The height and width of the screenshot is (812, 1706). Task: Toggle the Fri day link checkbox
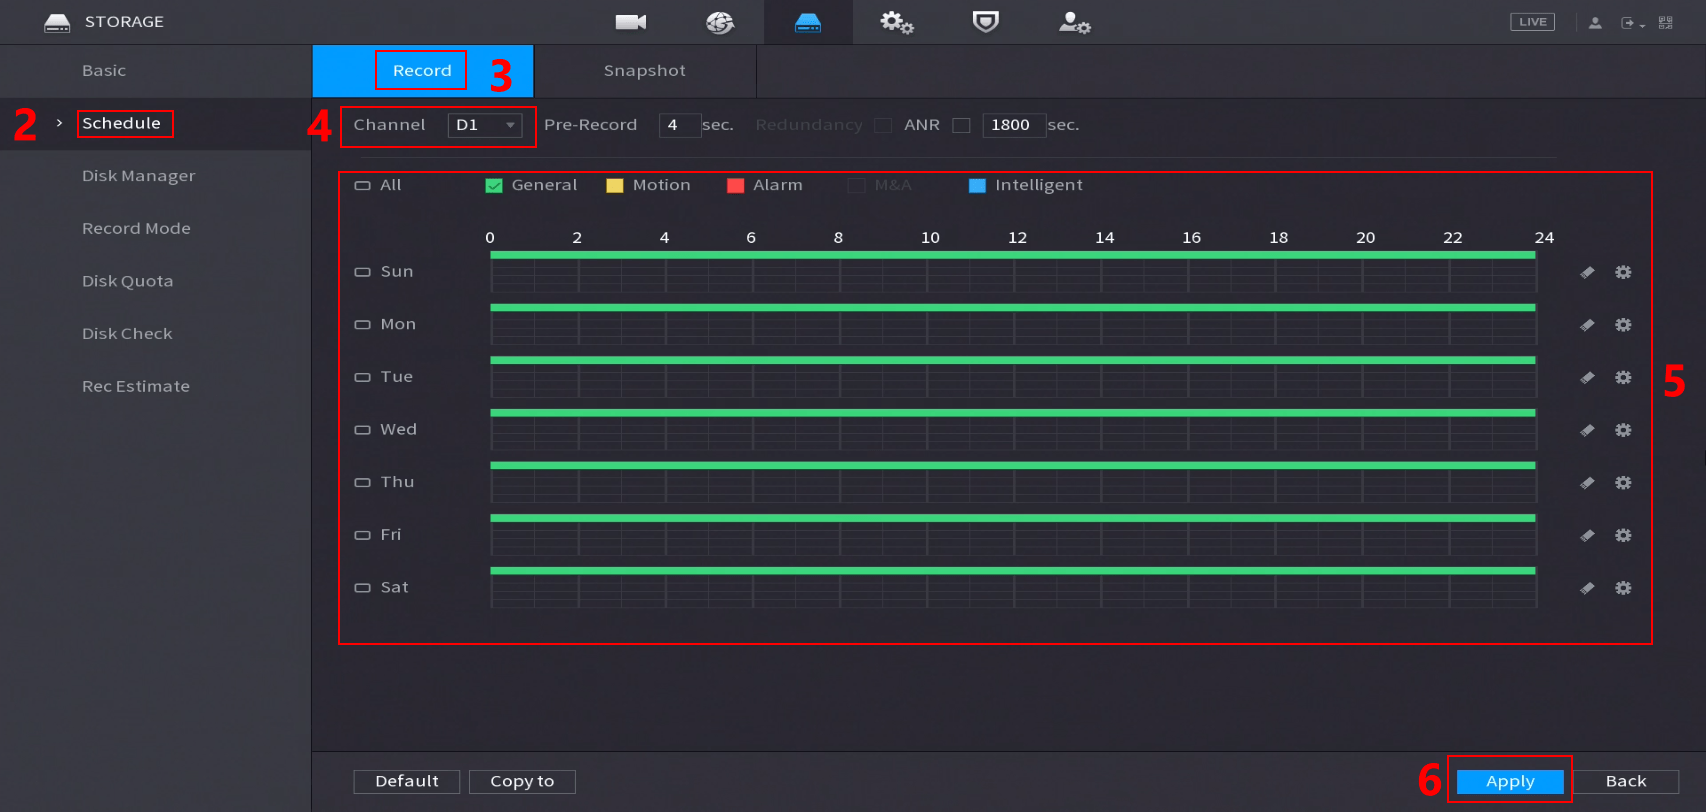[362, 536]
